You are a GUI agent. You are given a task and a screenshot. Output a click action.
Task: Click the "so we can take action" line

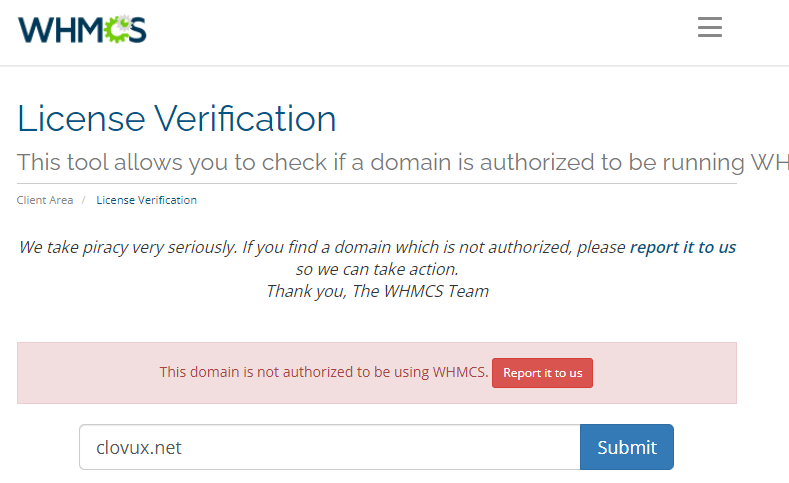click(x=377, y=269)
